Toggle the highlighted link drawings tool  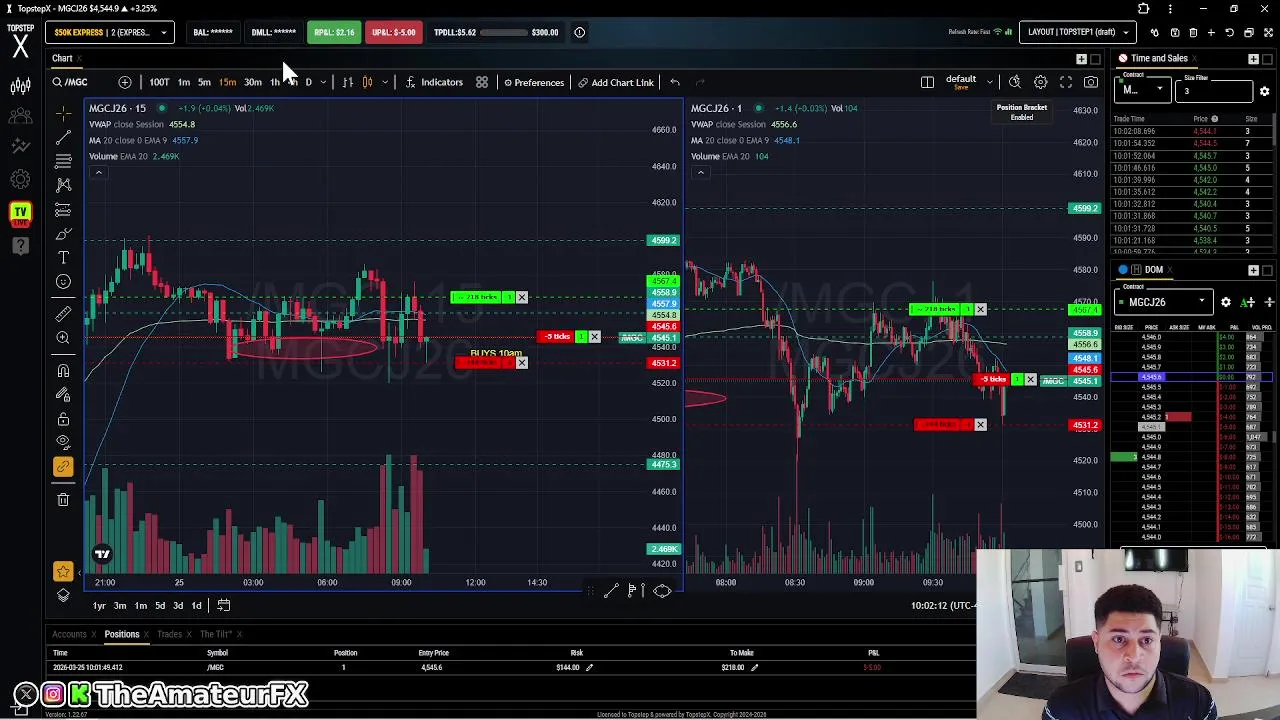click(63, 466)
